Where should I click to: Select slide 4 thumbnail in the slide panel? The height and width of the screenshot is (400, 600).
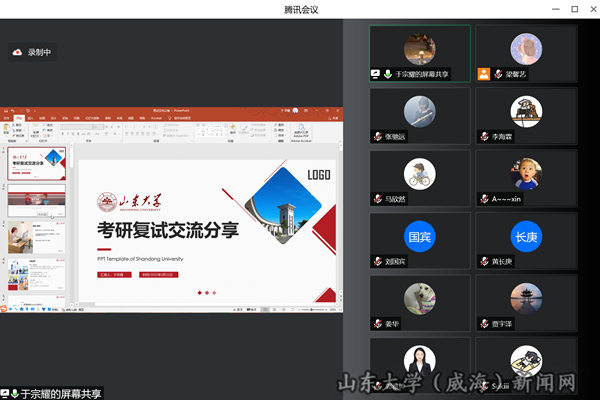pyautogui.click(x=36, y=274)
